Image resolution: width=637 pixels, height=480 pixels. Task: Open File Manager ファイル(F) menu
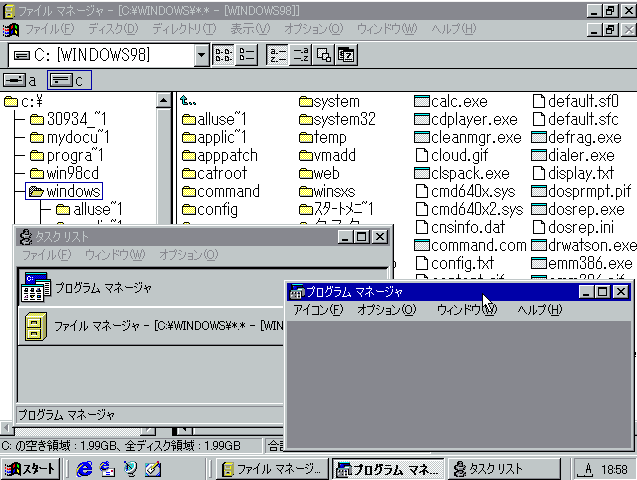point(50,29)
